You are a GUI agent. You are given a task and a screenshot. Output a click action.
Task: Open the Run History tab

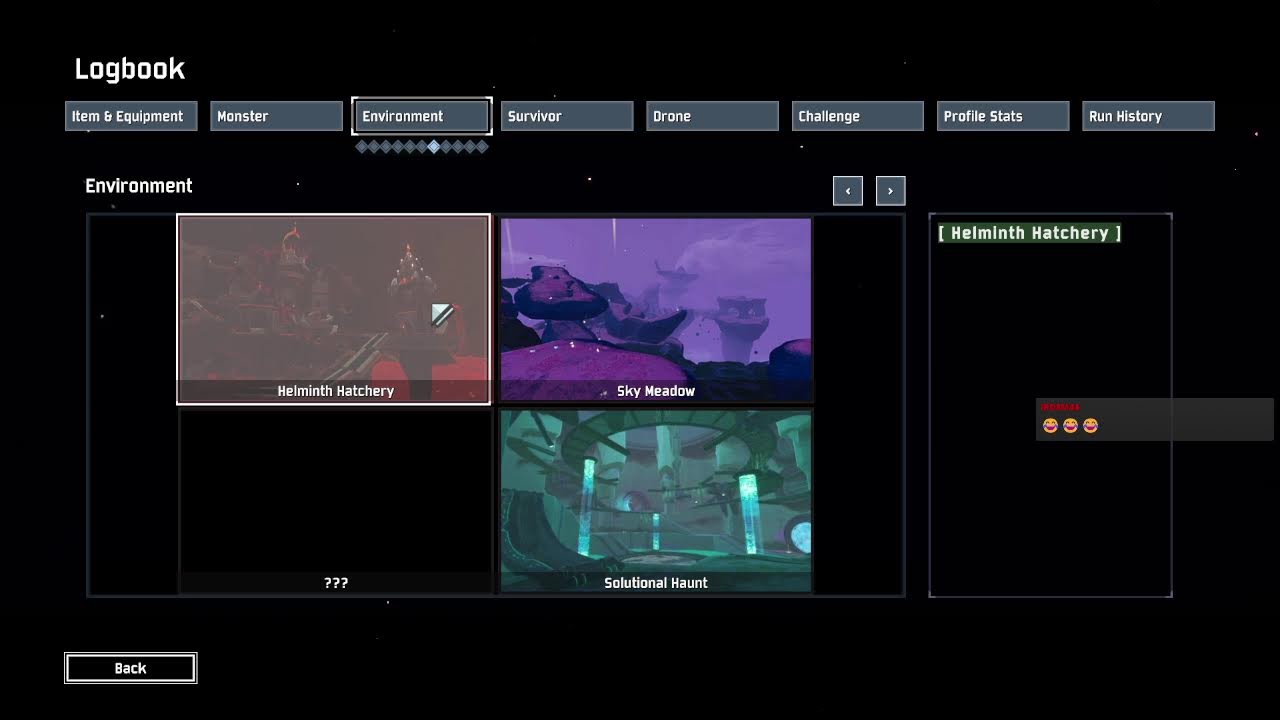click(1148, 116)
